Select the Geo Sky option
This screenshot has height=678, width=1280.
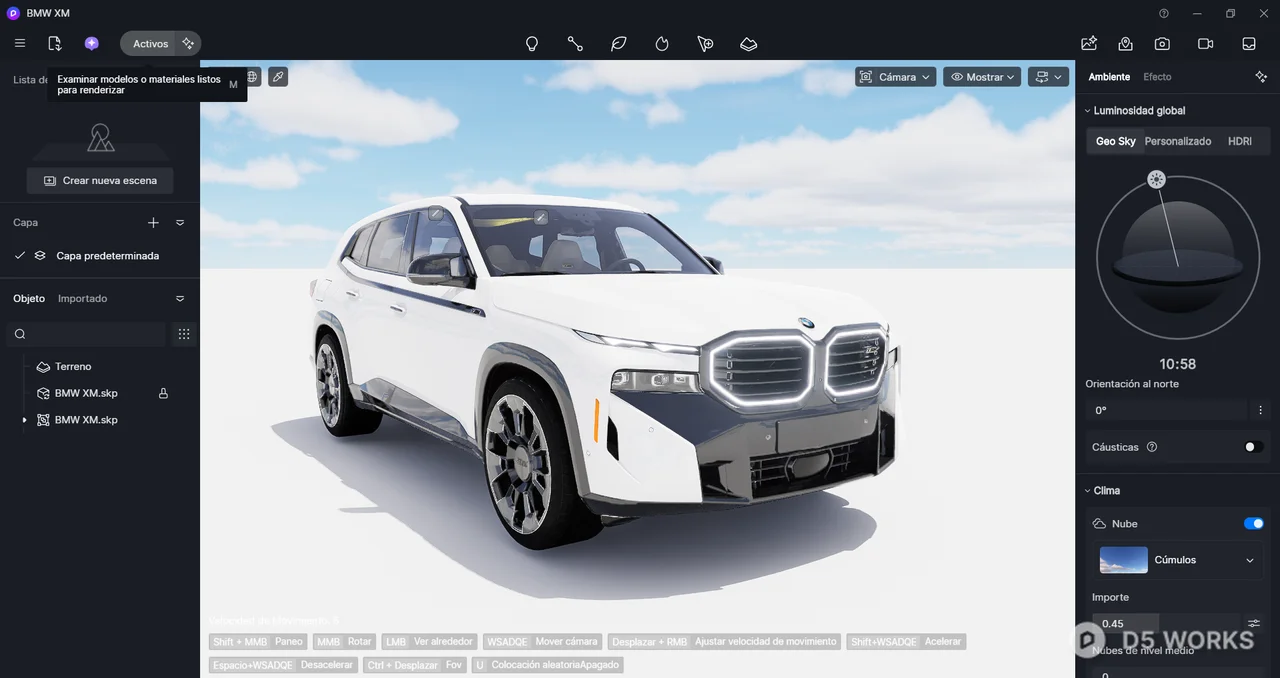click(1115, 141)
